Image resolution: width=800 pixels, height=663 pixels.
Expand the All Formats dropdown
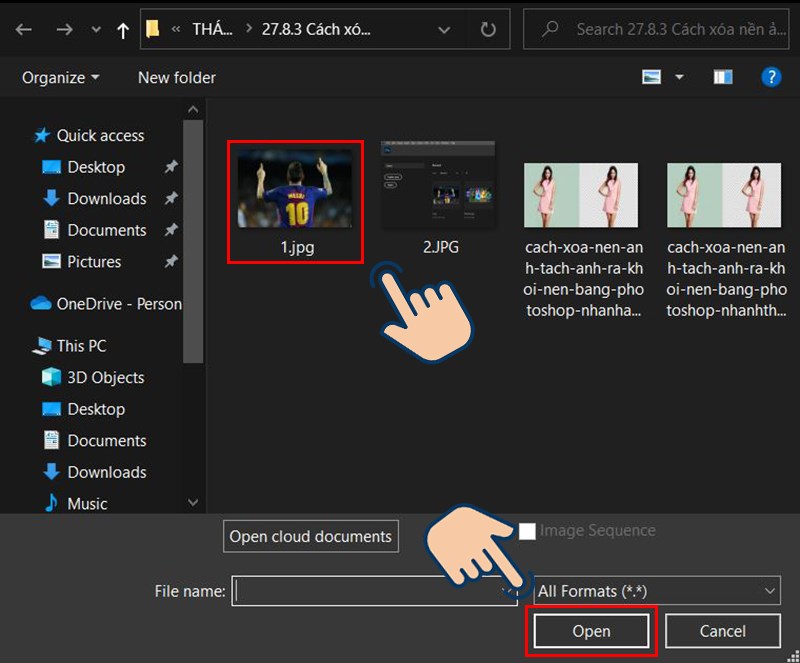tap(656, 591)
